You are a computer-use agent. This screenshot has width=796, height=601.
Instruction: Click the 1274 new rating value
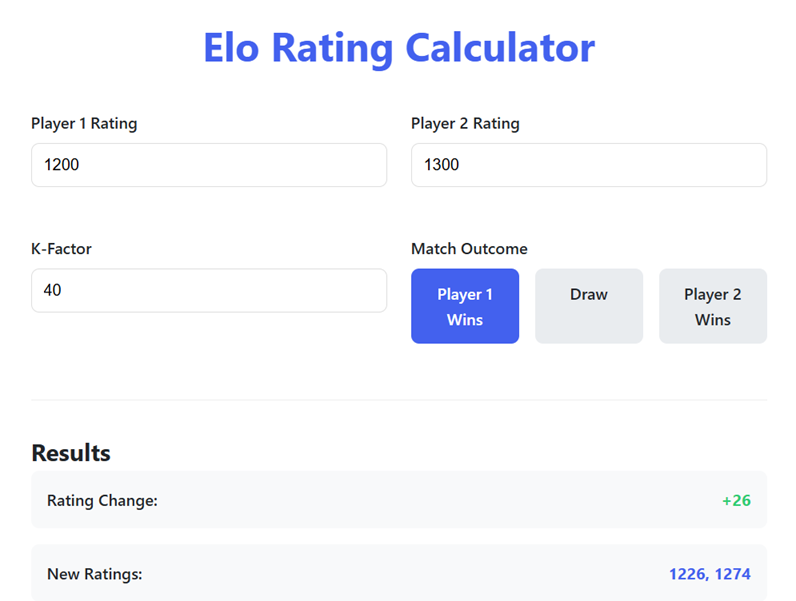[732, 574]
